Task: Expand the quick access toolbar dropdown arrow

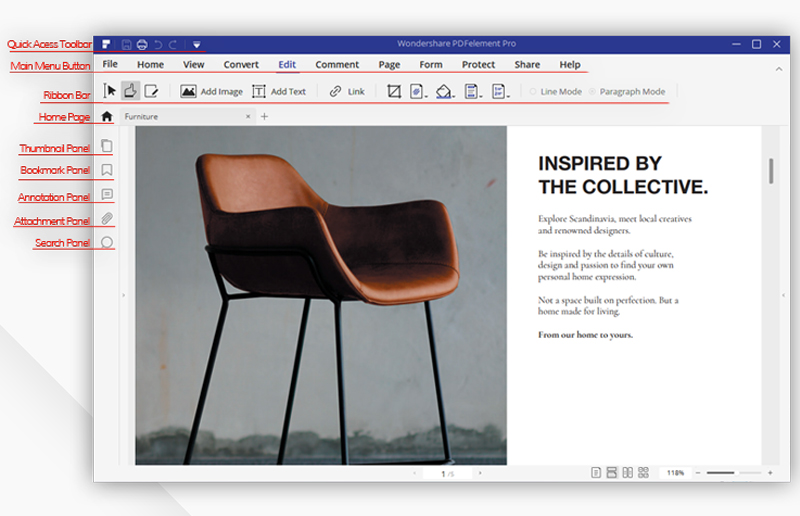Action: 196,45
